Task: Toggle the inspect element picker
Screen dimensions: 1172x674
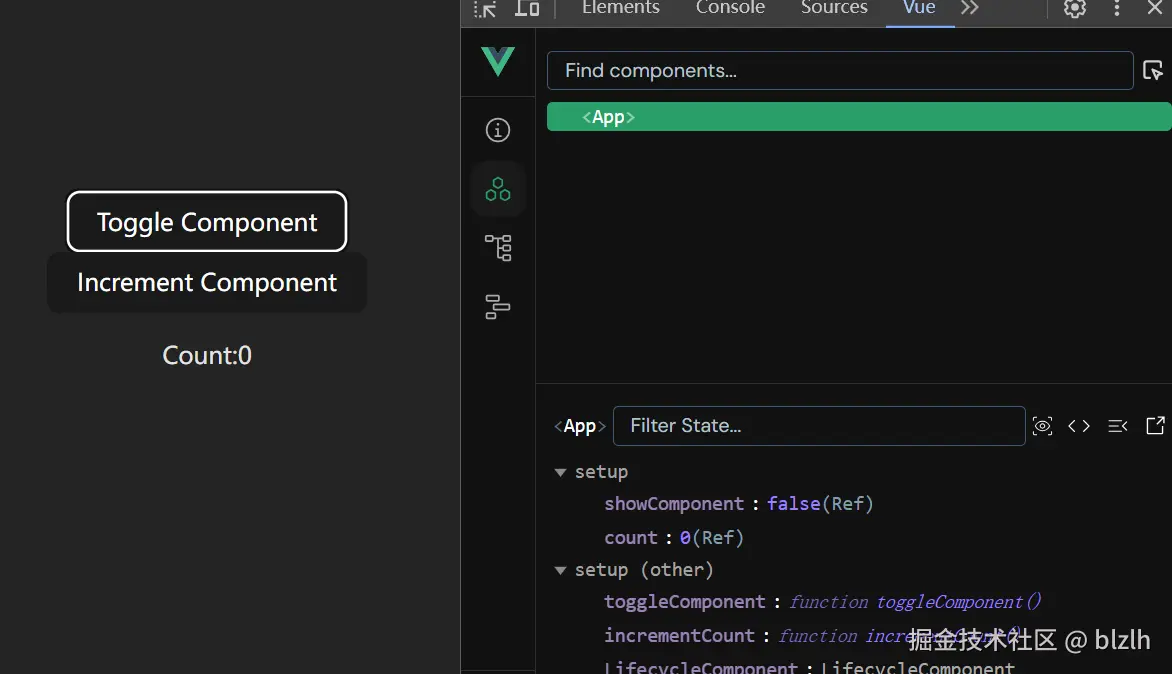Action: point(485,8)
